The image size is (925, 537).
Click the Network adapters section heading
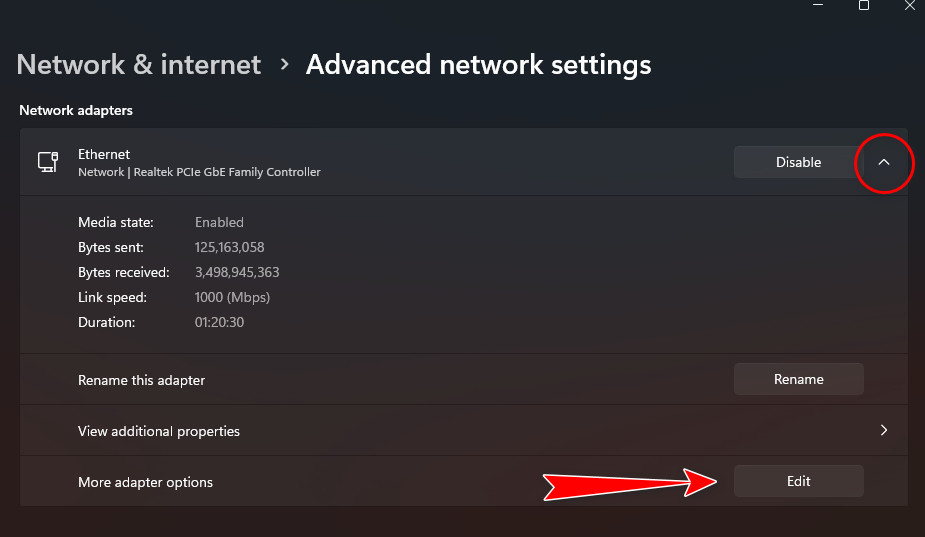tap(76, 110)
